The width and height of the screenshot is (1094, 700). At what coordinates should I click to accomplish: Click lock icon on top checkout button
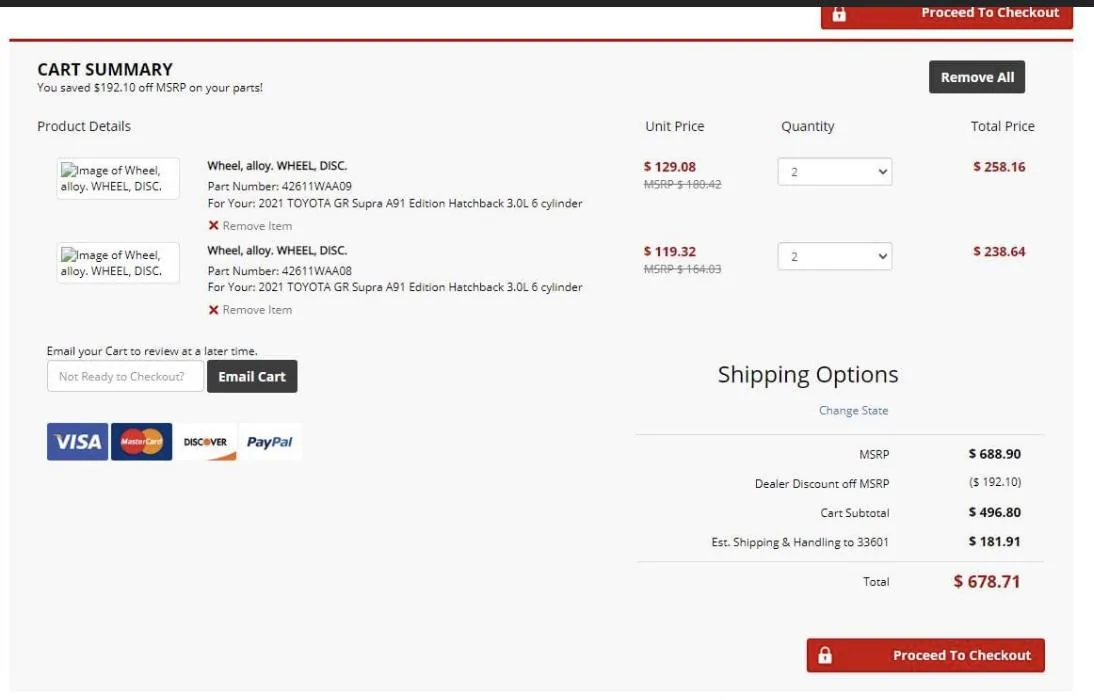click(x=839, y=13)
